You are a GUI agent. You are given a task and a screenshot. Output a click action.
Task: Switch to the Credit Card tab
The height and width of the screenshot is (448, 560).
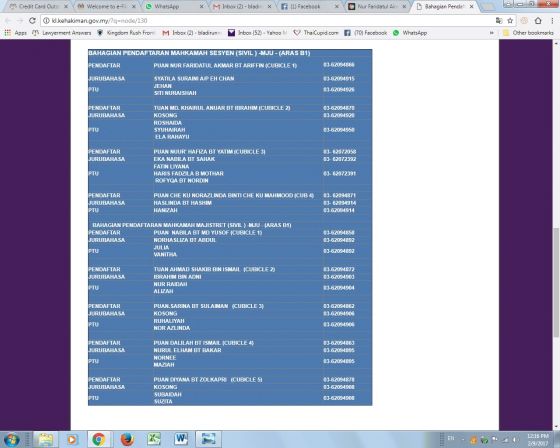click(x=38, y=6)
